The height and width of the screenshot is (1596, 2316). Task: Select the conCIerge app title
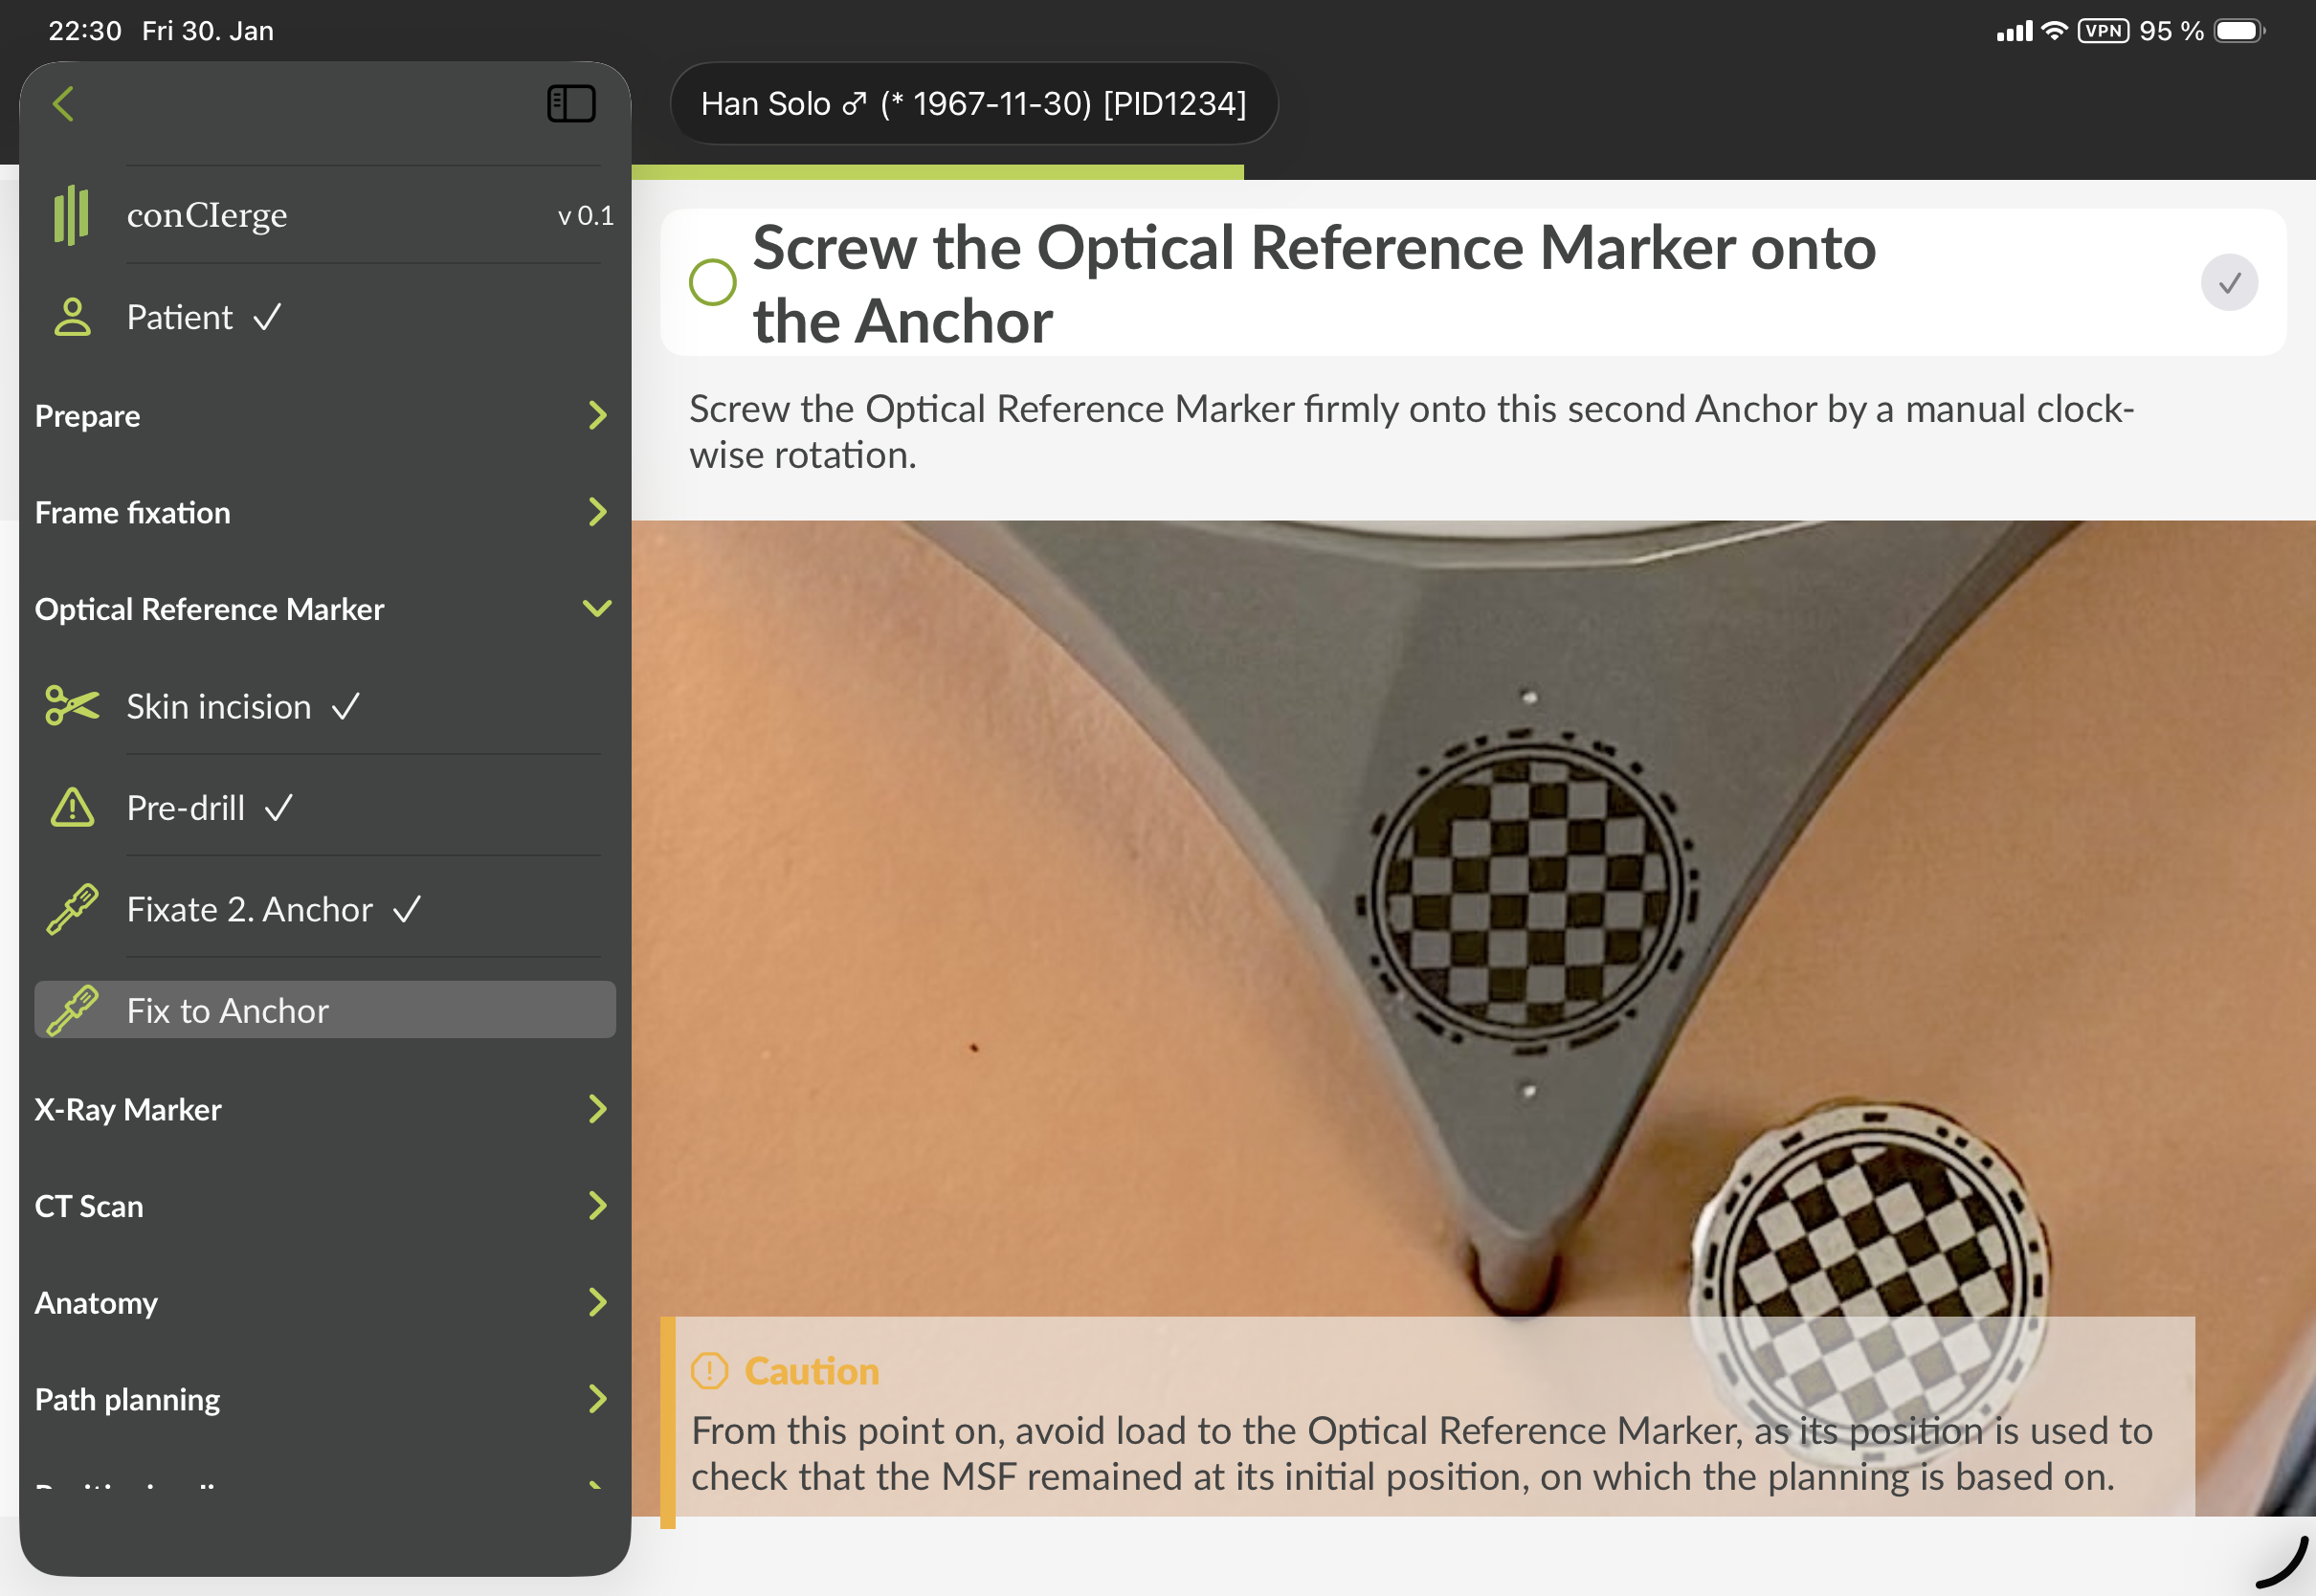pyautogui.click(x=207, y=215)
